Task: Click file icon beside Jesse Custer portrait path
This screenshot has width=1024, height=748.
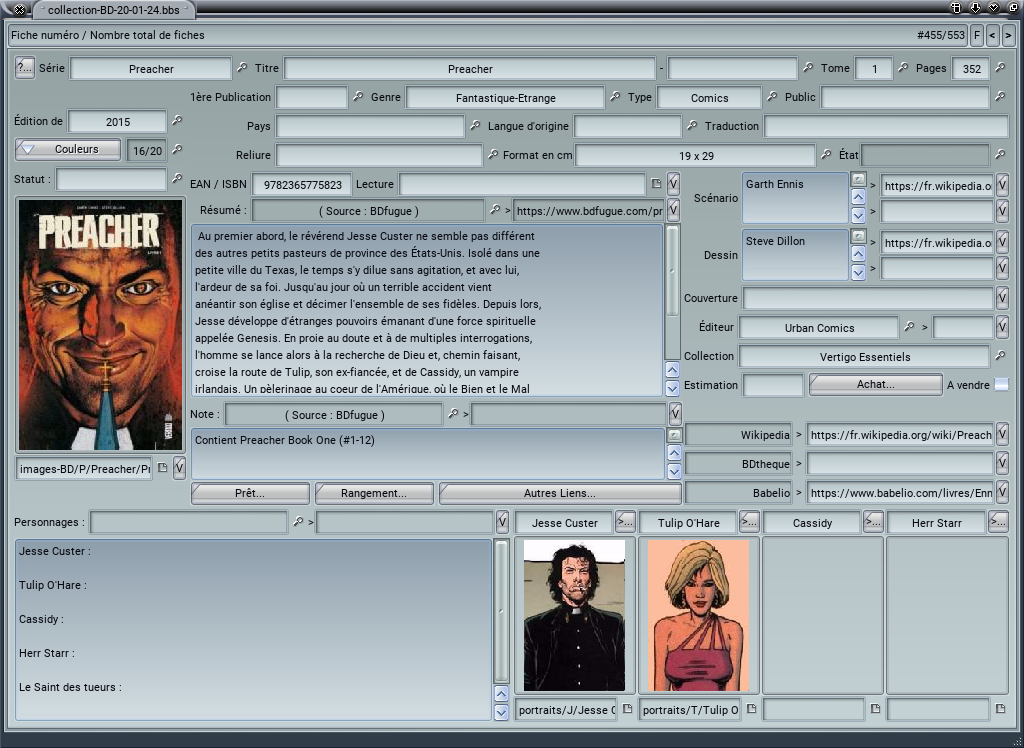Action: click(x=628, y=709)
